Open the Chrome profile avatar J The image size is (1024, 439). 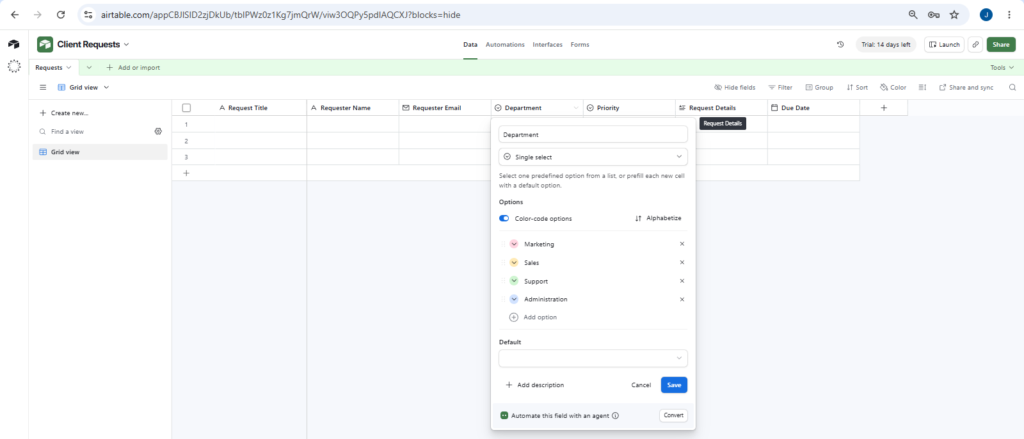tap(986, 14)
